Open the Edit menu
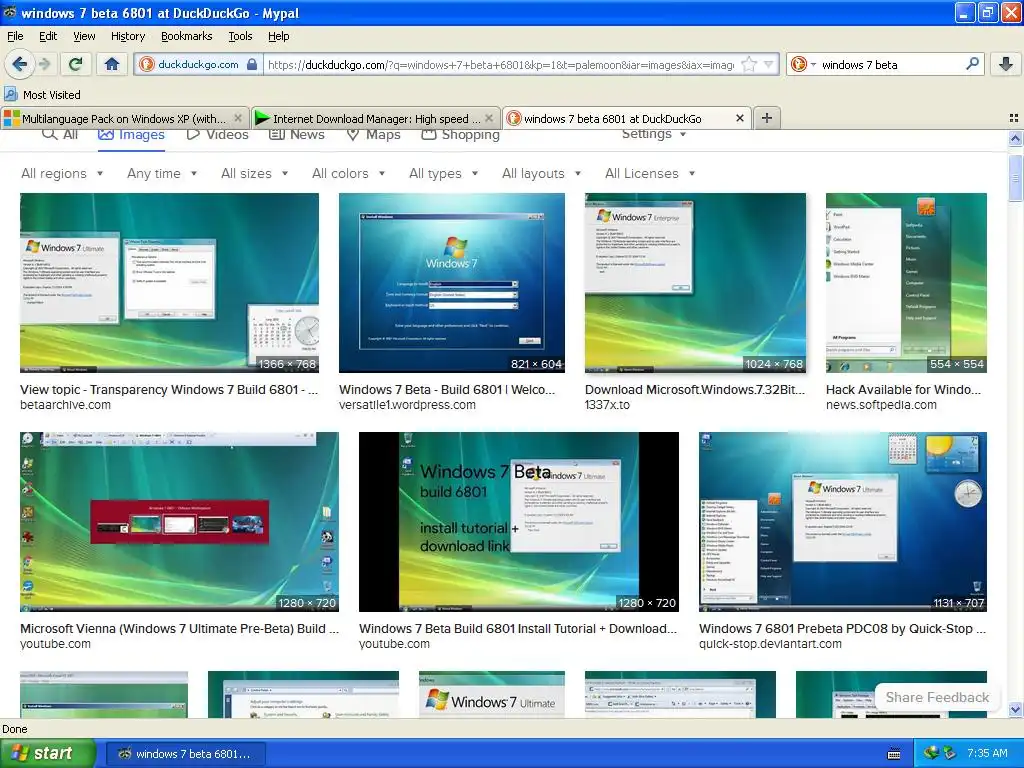This screenshot has height=768, width=1024. 48,36
